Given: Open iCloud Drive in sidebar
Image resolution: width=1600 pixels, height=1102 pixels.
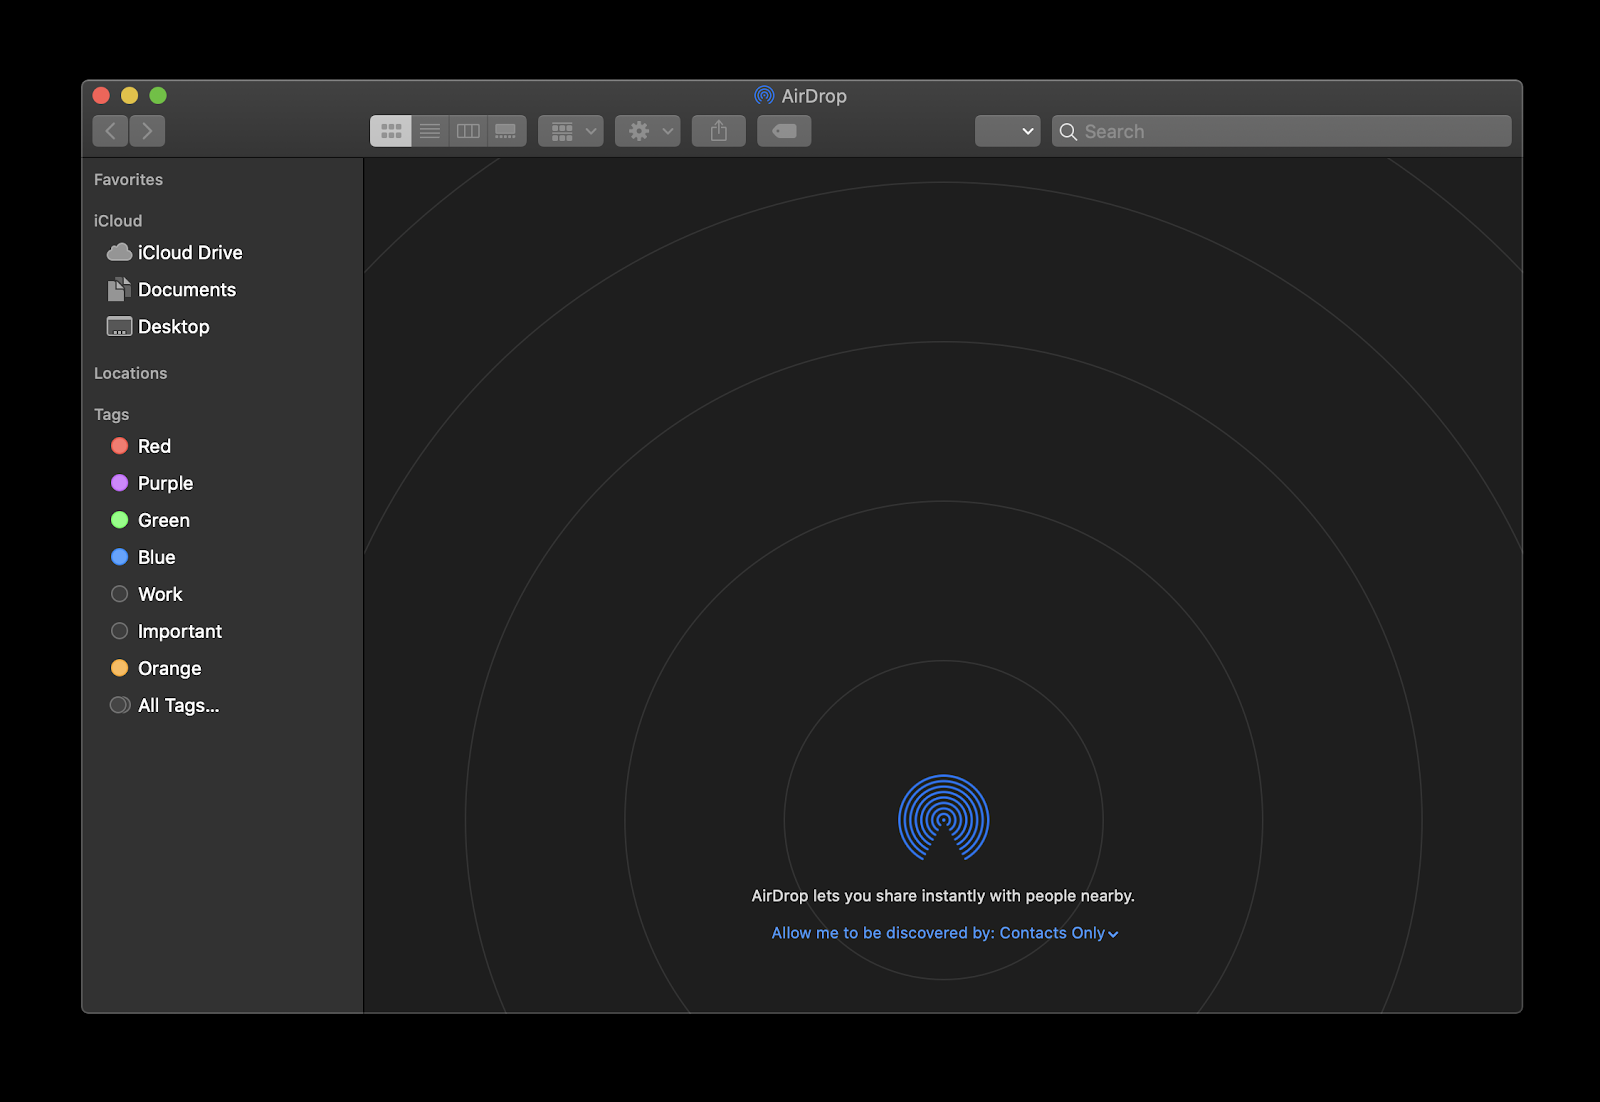Looking at the screenshot, I should tap(222, 253).
